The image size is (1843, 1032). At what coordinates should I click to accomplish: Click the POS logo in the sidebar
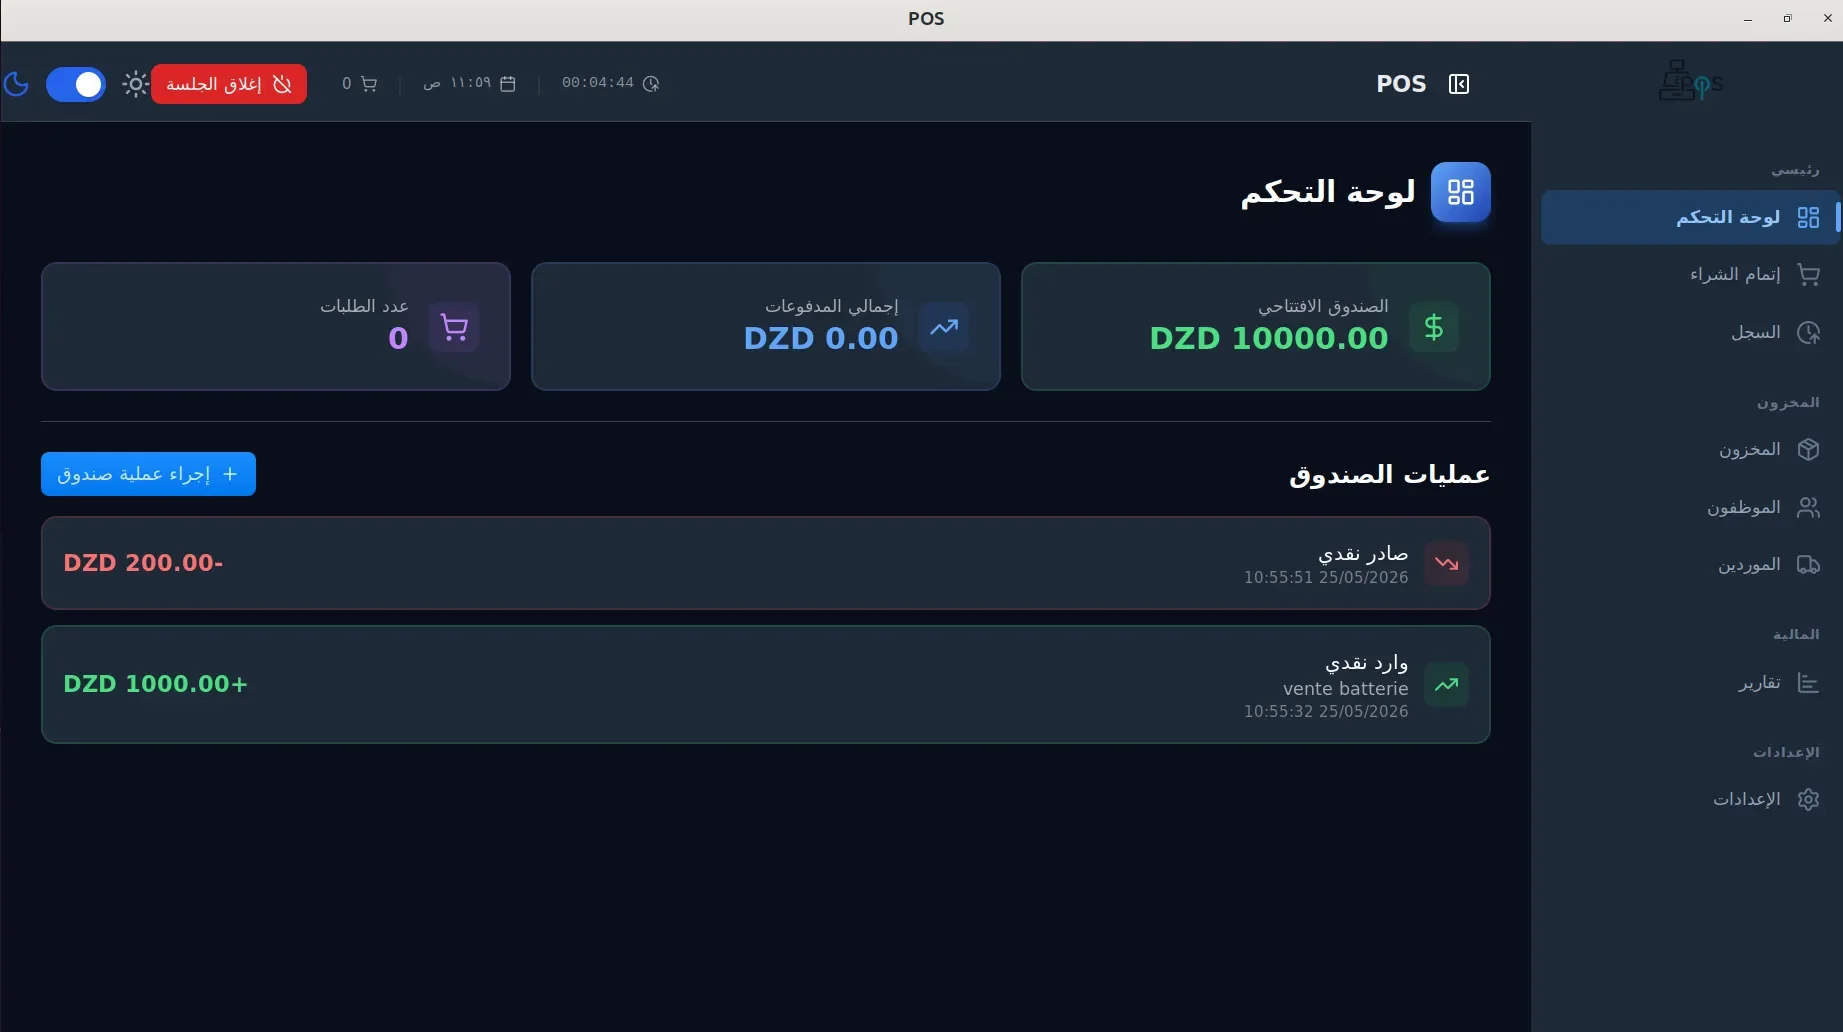pos(1690,81)
